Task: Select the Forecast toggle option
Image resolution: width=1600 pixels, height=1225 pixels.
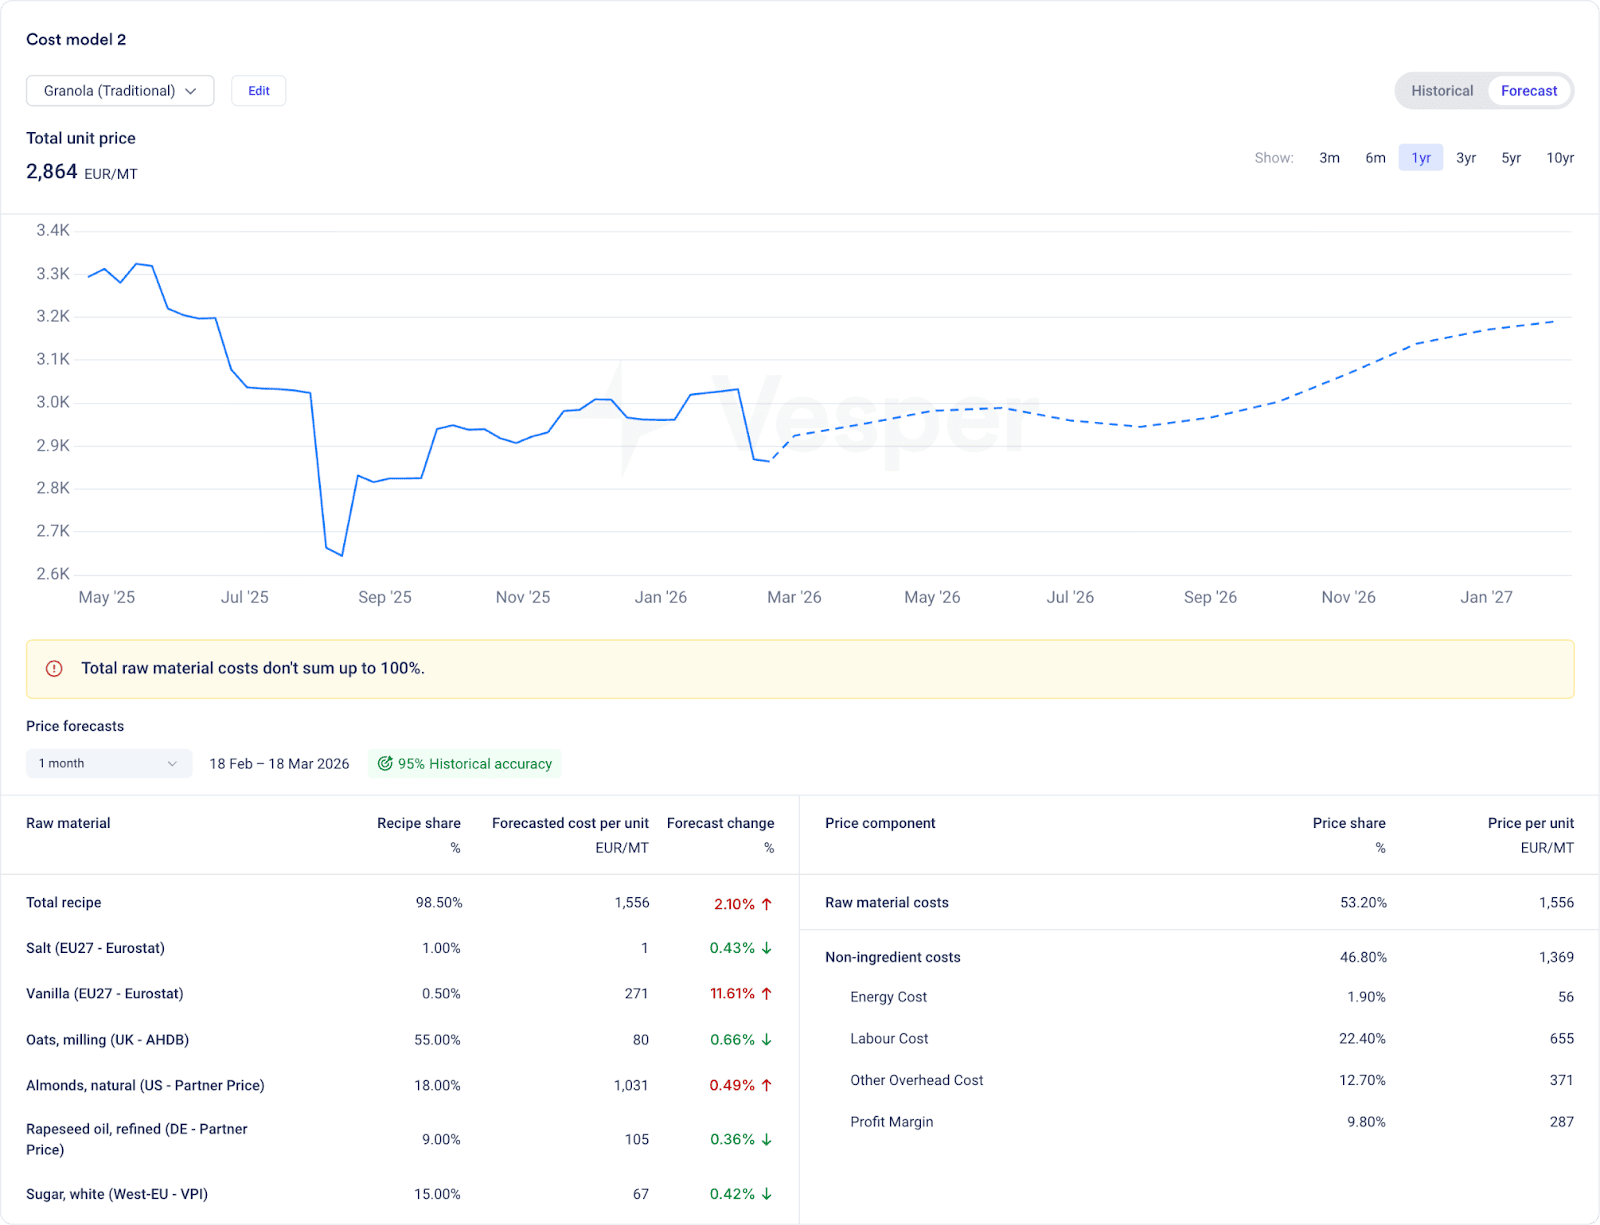Action: coord(1528,91)
